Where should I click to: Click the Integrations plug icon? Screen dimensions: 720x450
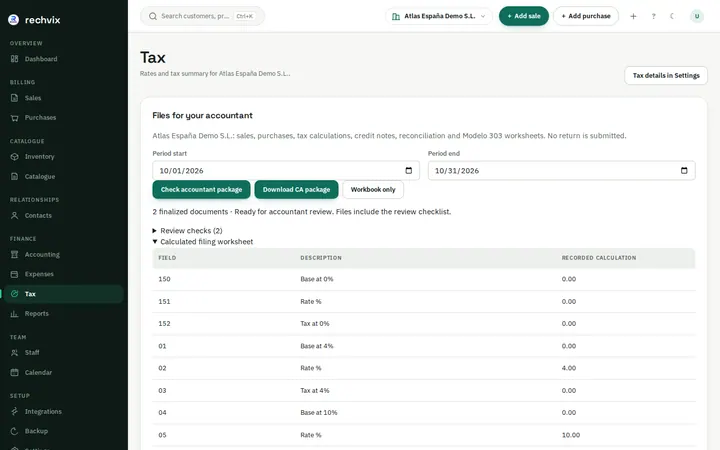pos(15,411)
